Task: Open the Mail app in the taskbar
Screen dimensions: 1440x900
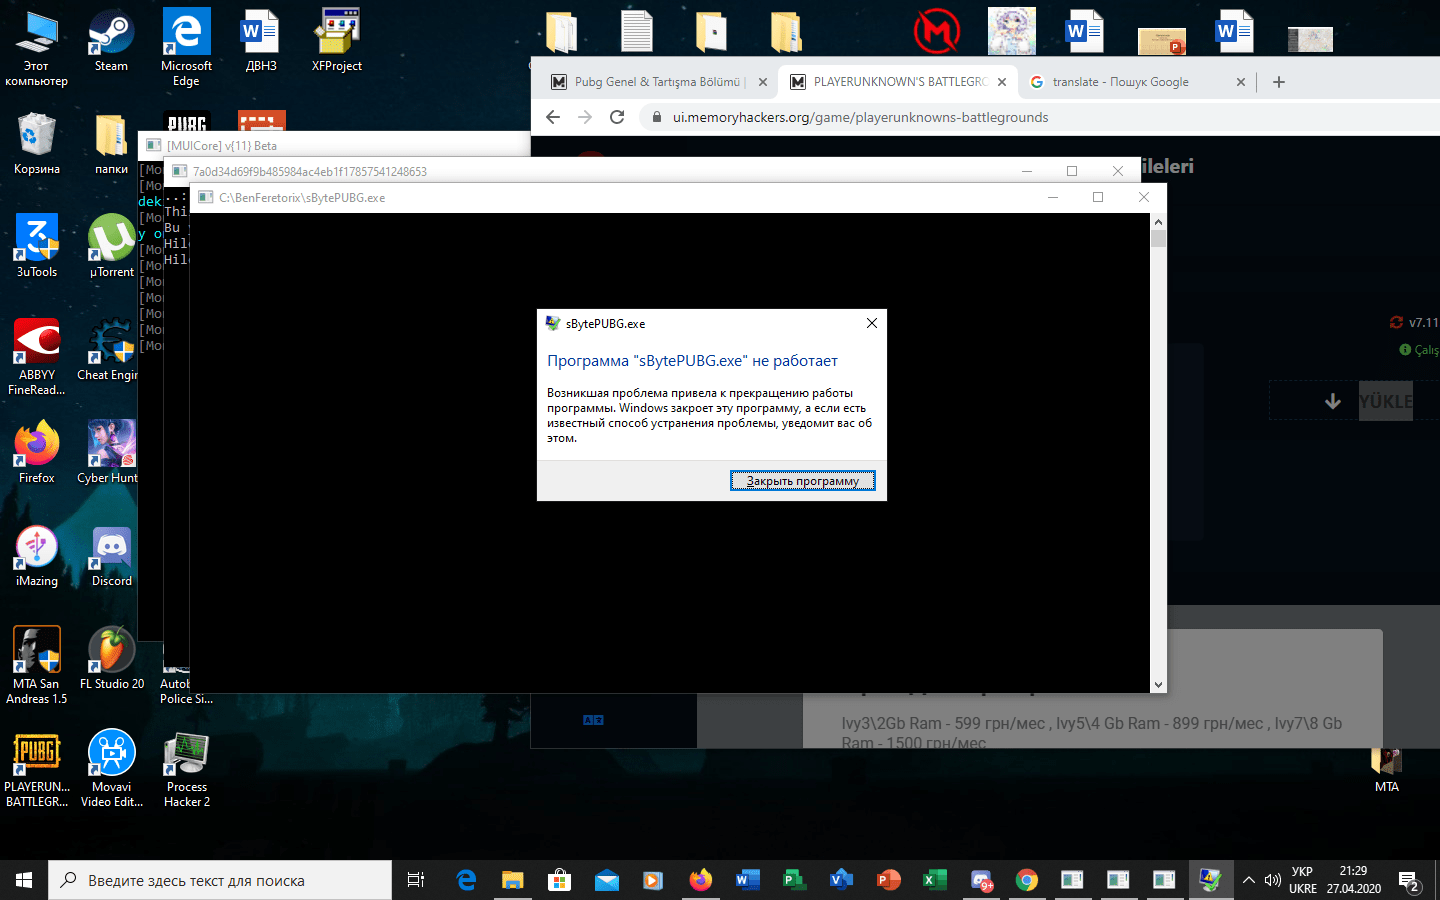Action: click(x=606, y=880)
